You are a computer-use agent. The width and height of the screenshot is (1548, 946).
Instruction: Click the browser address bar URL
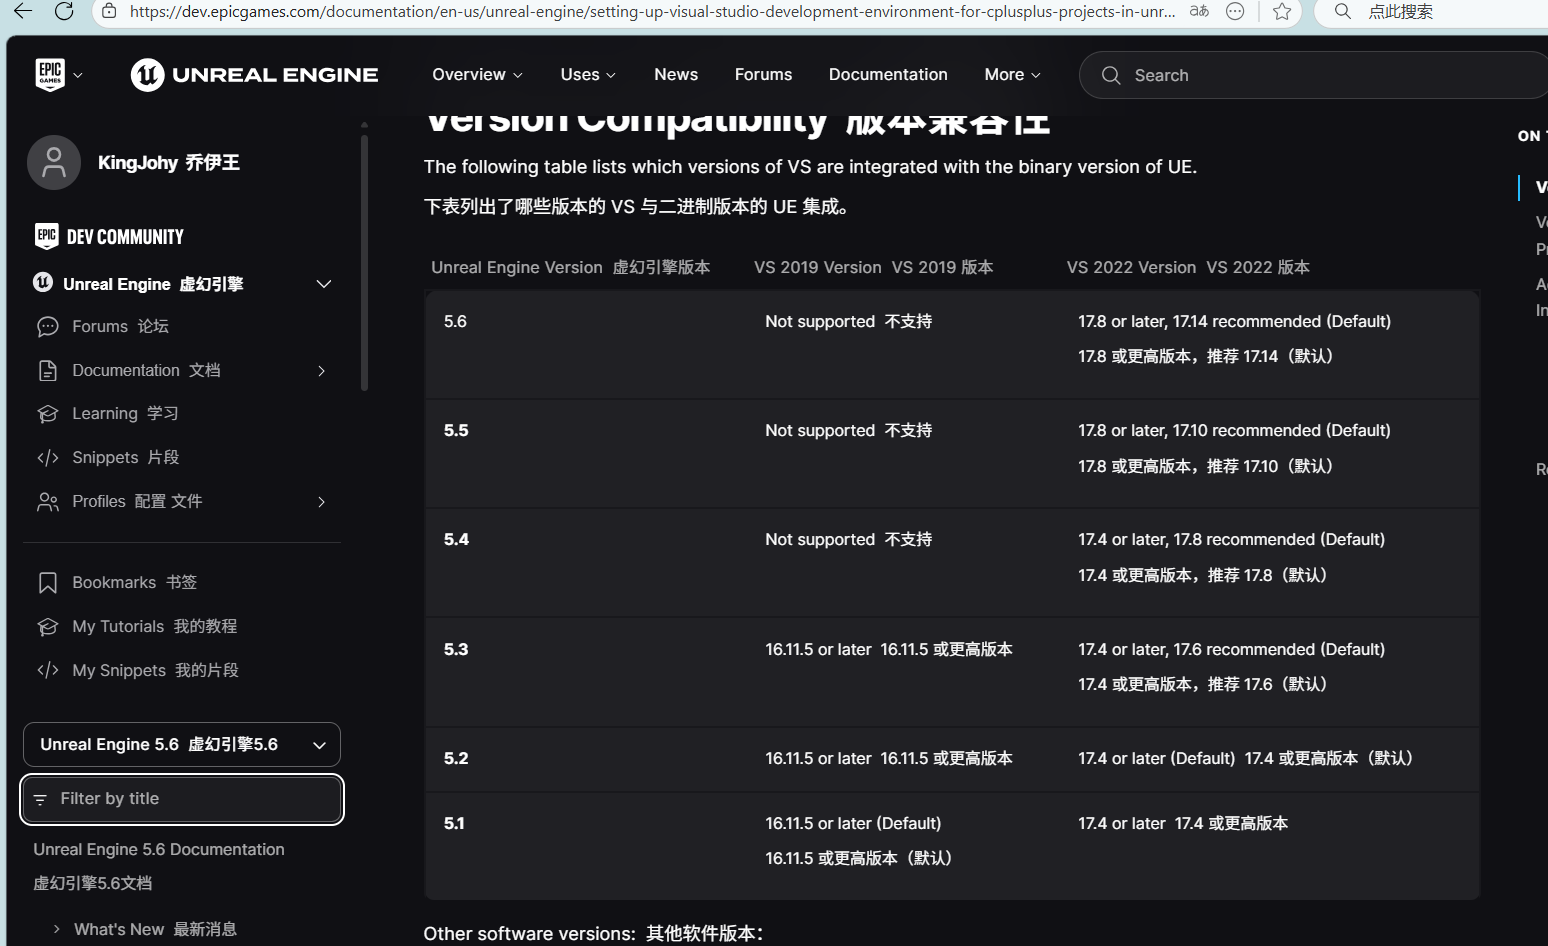pyautogui.click(x=652, y=11)
